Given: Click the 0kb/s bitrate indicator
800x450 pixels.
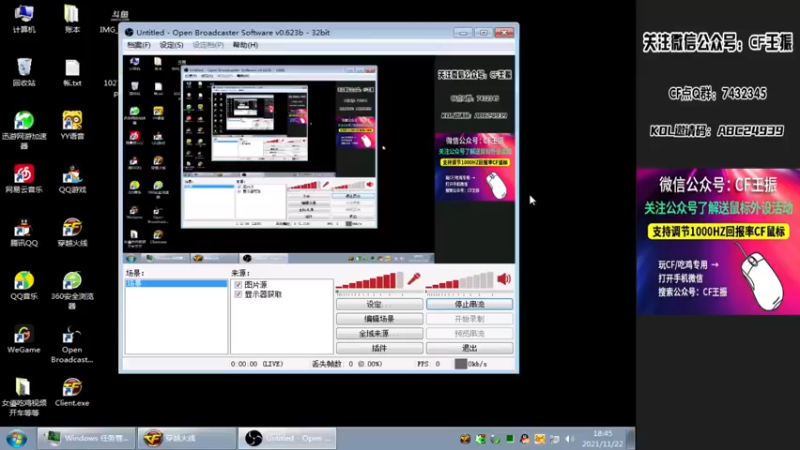Looking at the screenshot, I should tap(471, 364).
